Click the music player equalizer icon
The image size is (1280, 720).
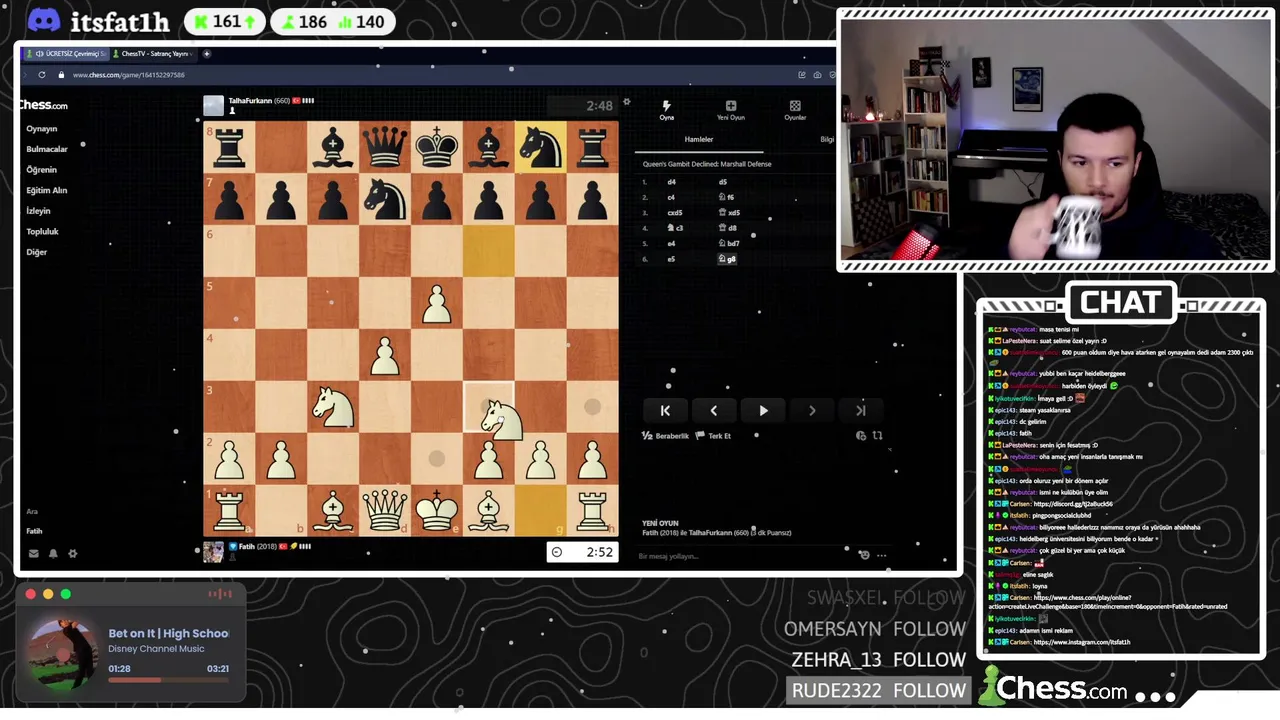(219, 594)
